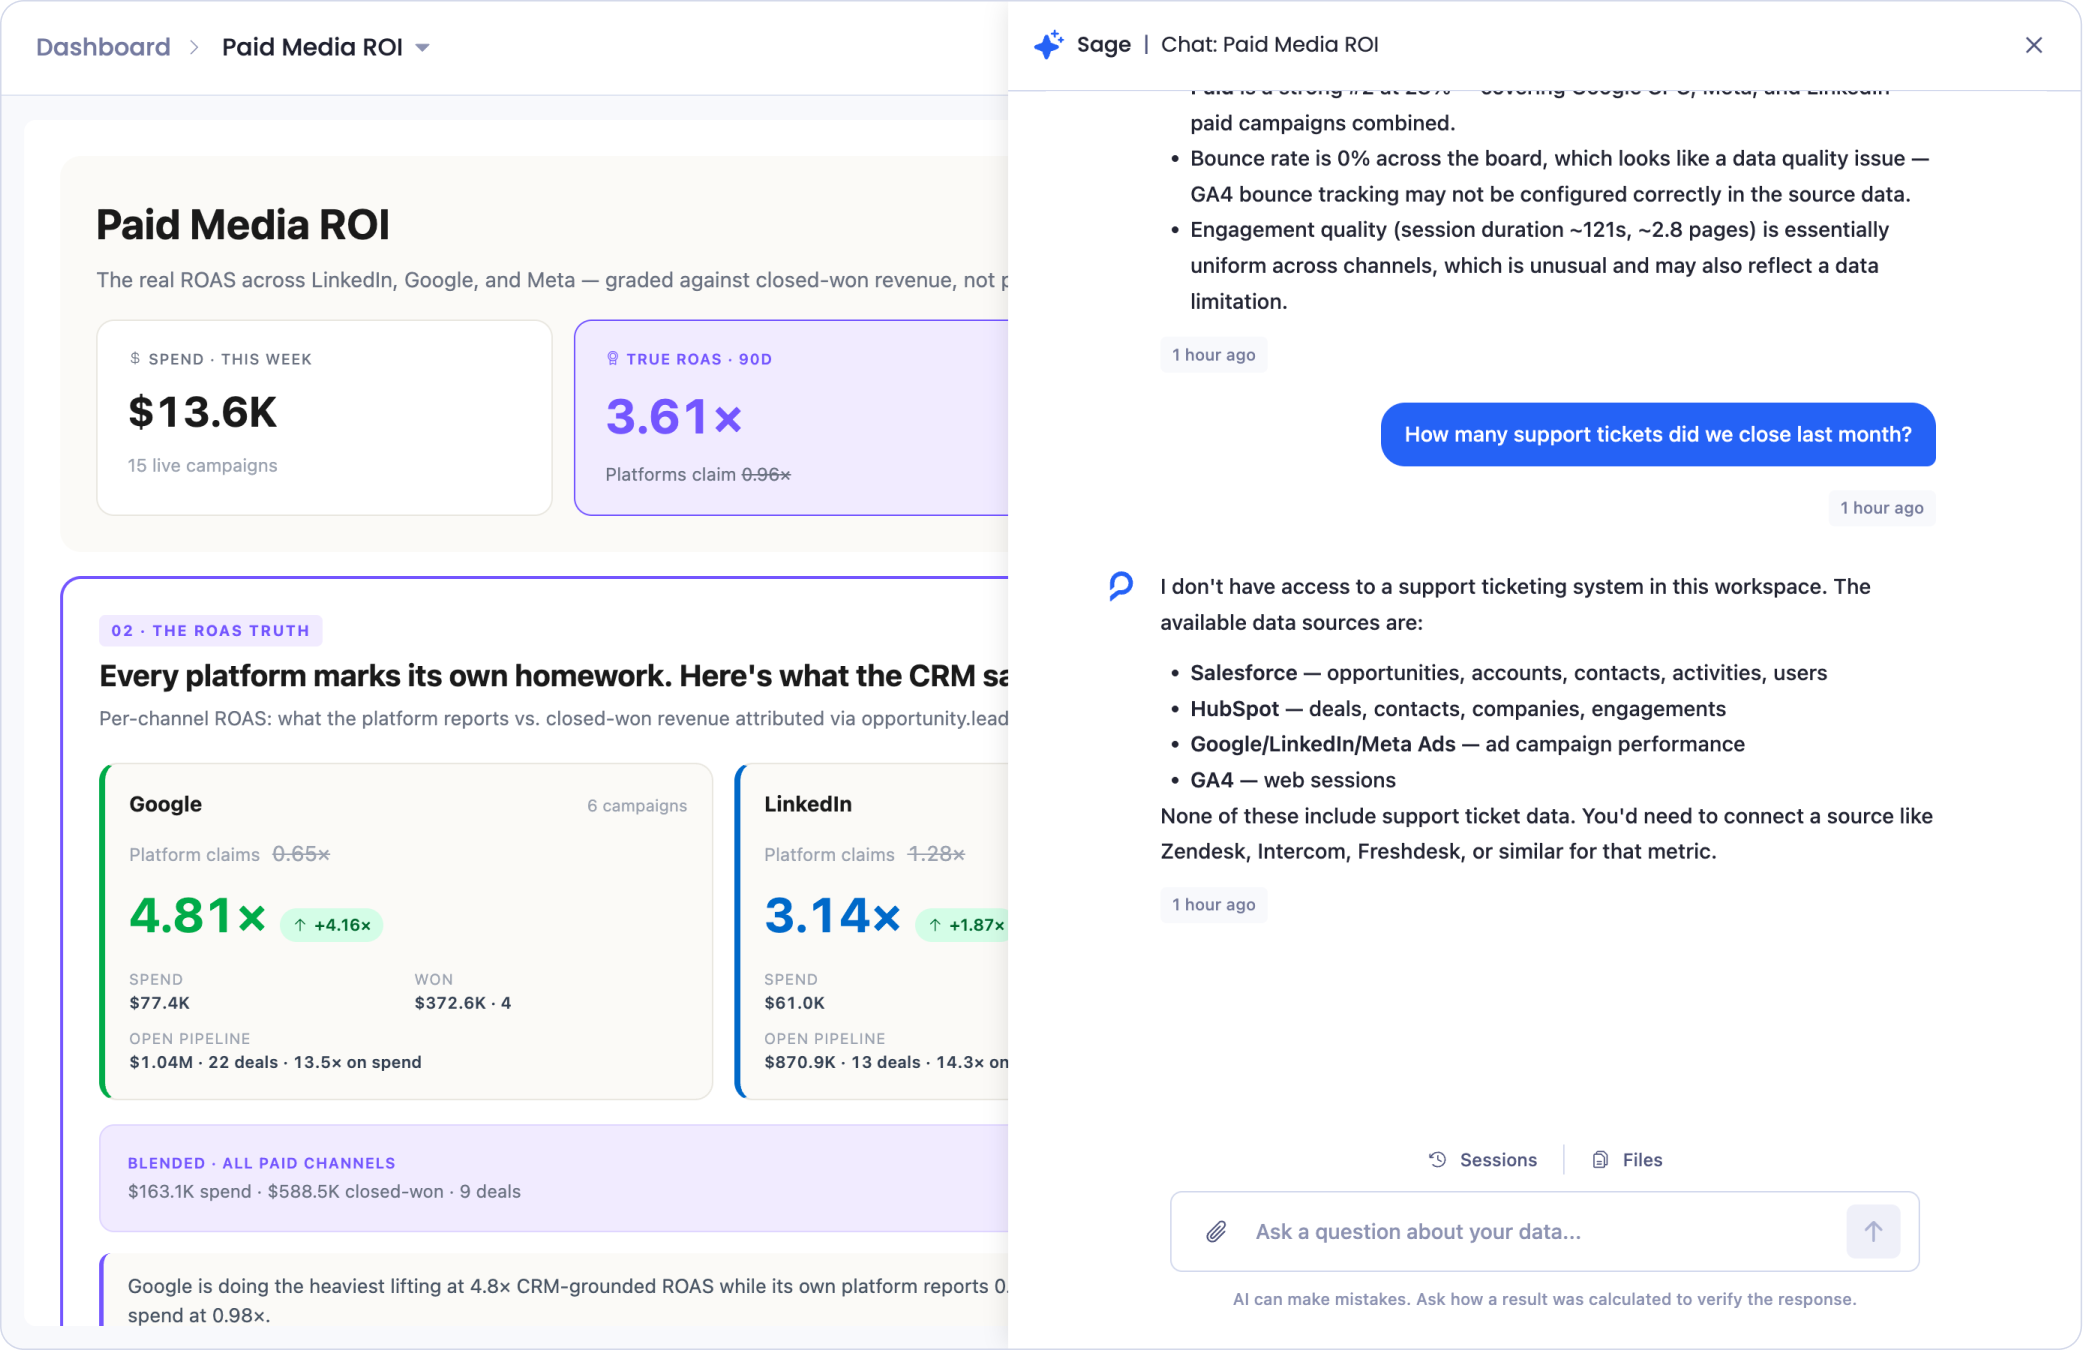Click the 3.14× LinkedIn ROAS value
2083x1350 pixels.
pyautogui.click(x=832, y=916)
